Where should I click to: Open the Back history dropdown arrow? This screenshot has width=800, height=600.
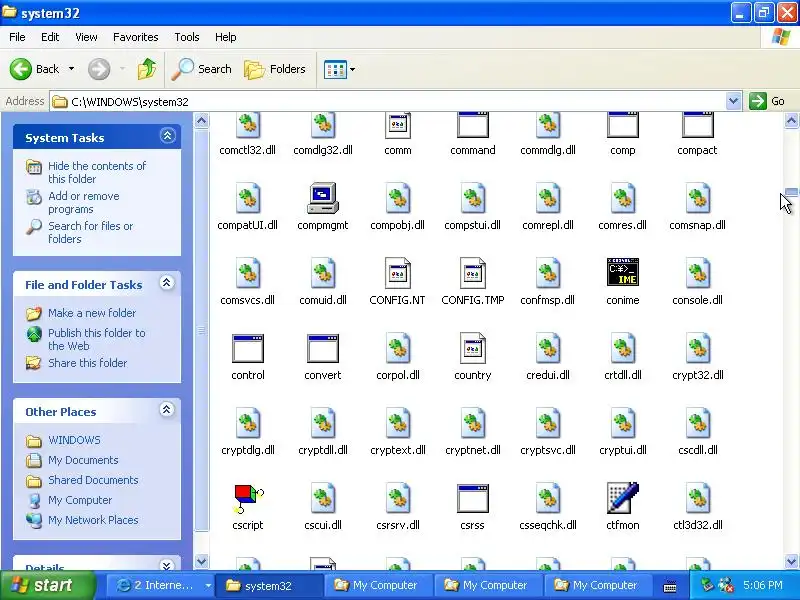click(x=71, y=69)
